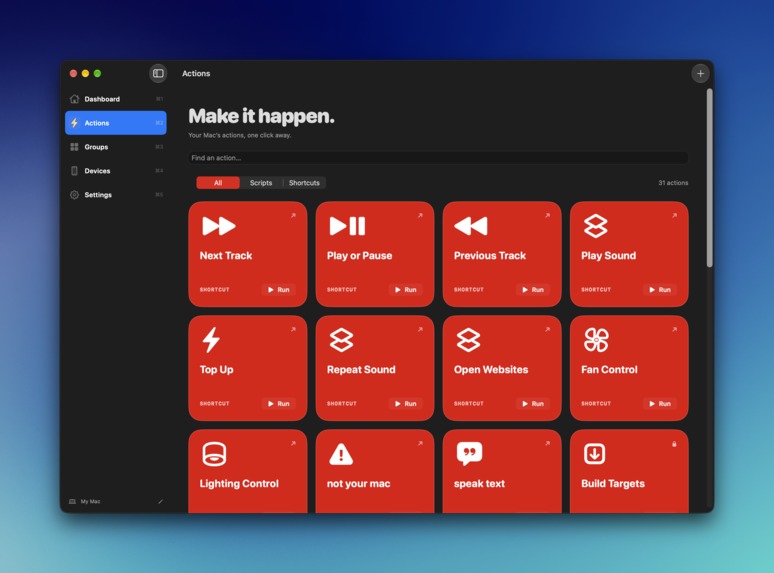Open Dashboard in the sidebar
Viewport: 774px width, 573px height.
point(116,99)
